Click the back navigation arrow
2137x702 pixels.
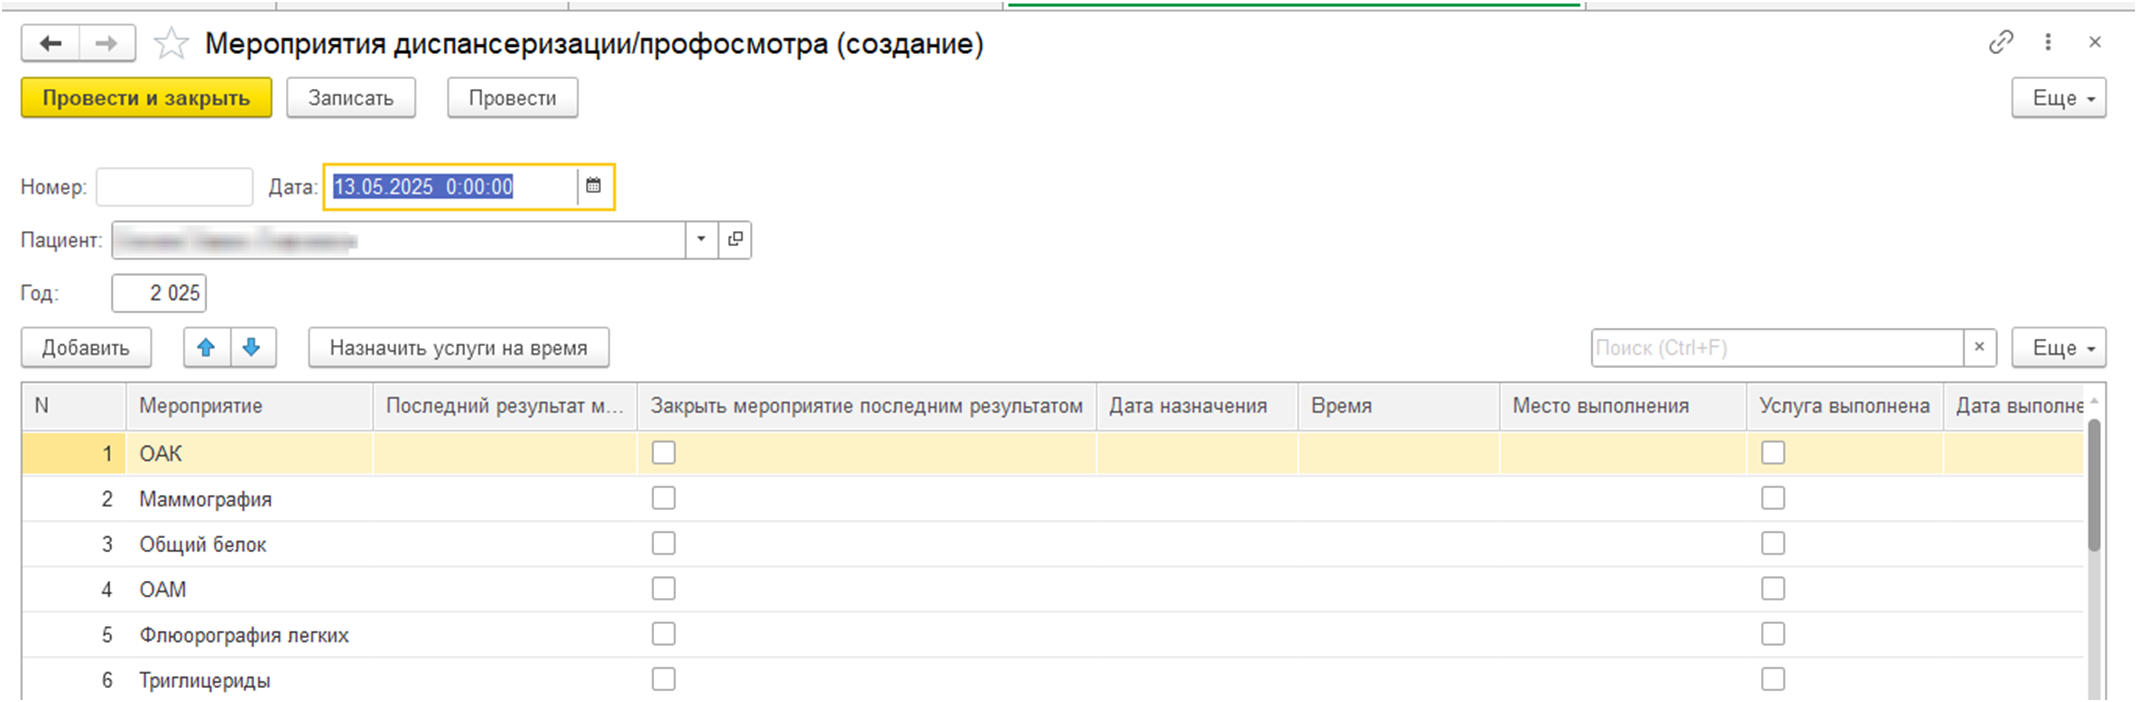[50, 43]
